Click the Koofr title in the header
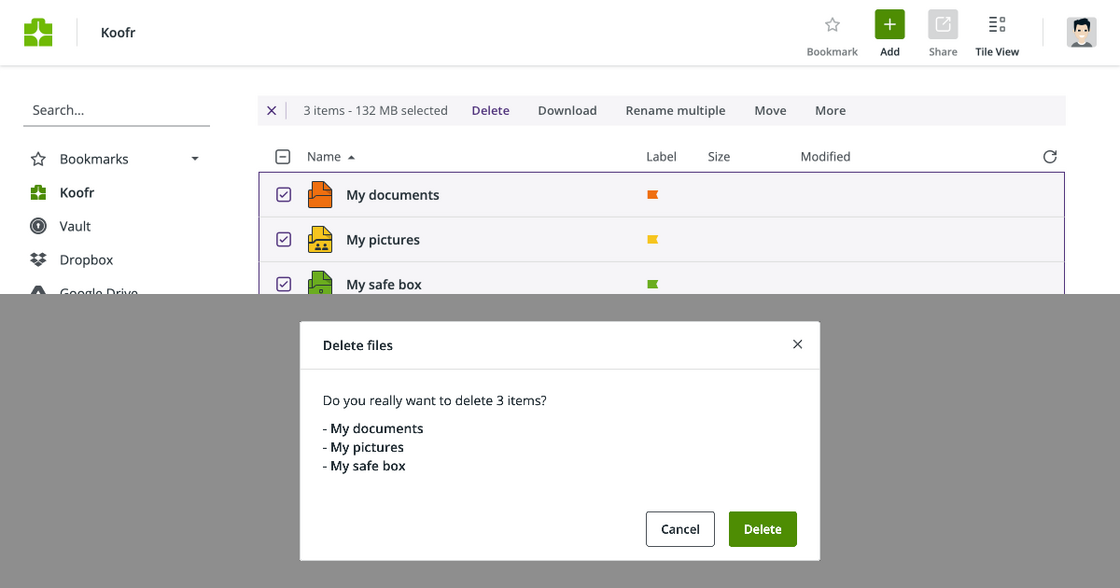 [118, 33]
